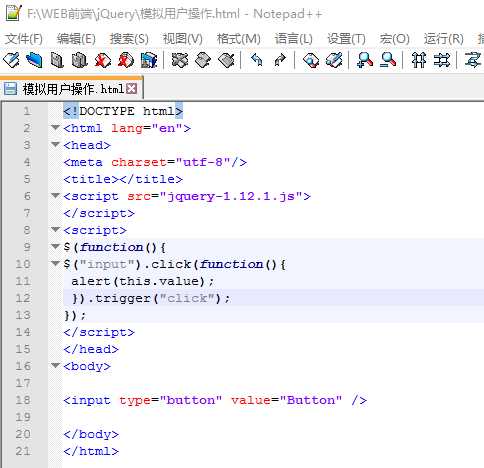Collapse the <script> fold marker on line 8
The image size is (484, 468).
coord(55,229)
